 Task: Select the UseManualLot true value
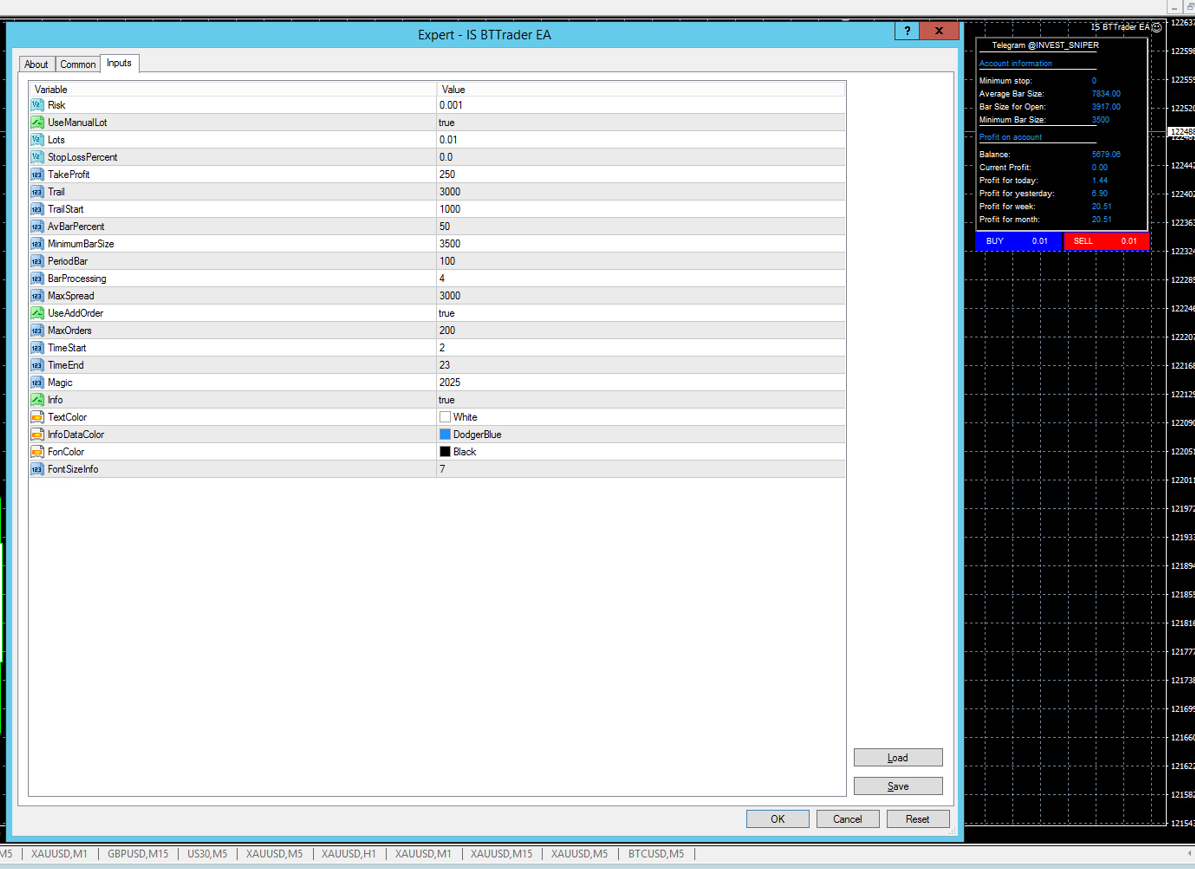[x=447, y=122]
